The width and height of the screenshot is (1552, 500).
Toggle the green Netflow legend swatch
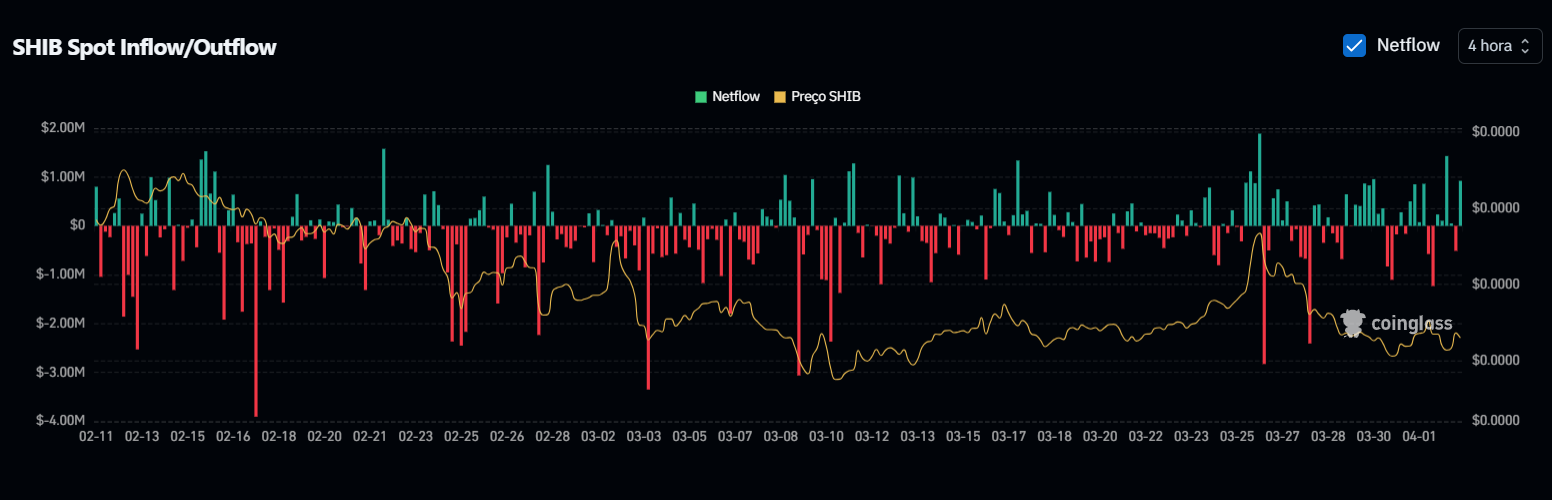click(x=701, y=97)
